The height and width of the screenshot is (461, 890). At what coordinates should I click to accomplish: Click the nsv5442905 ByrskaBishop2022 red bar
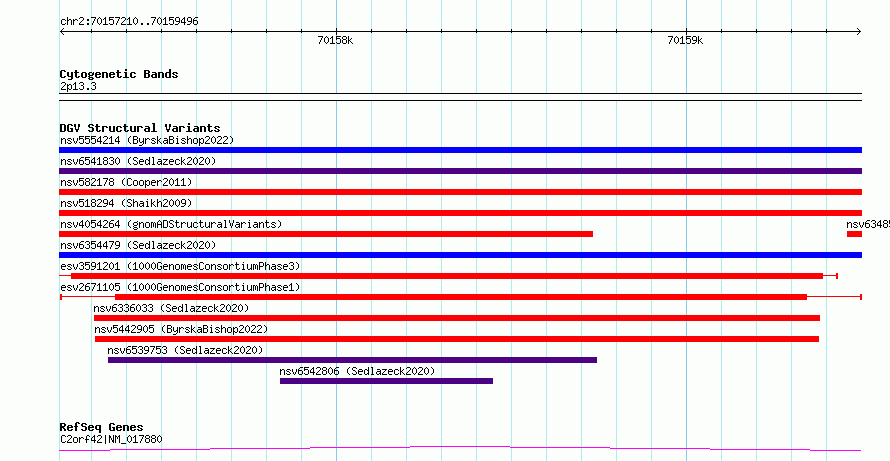coord(457,339)
